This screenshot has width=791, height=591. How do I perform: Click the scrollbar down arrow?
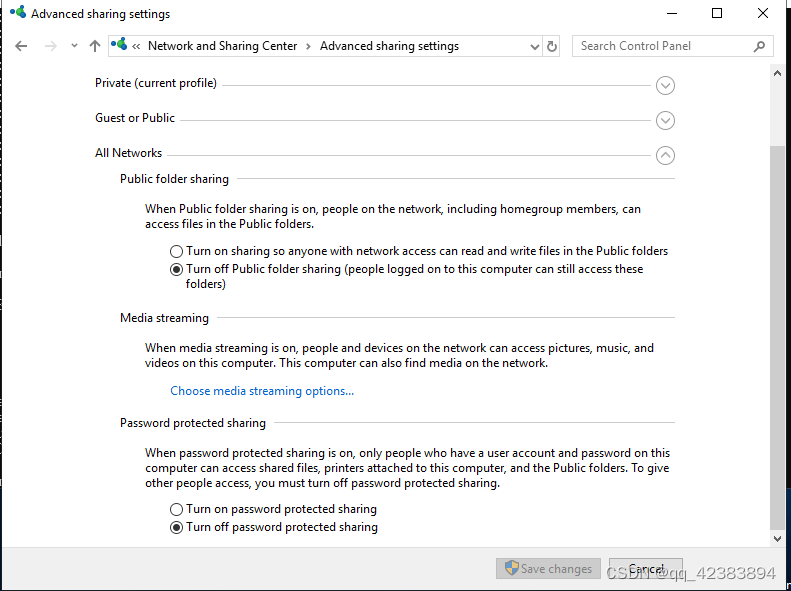(777, 539)
